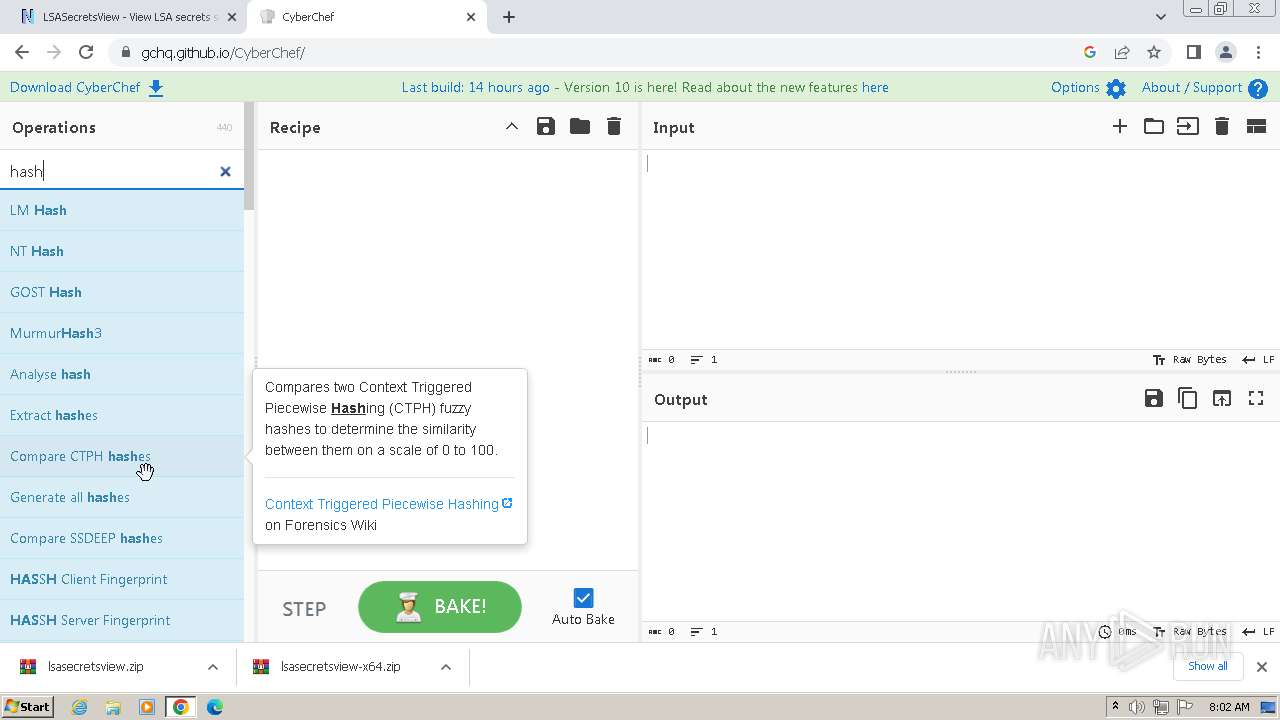Select the Compare SSDEEP hashes operation

[122, 538]
